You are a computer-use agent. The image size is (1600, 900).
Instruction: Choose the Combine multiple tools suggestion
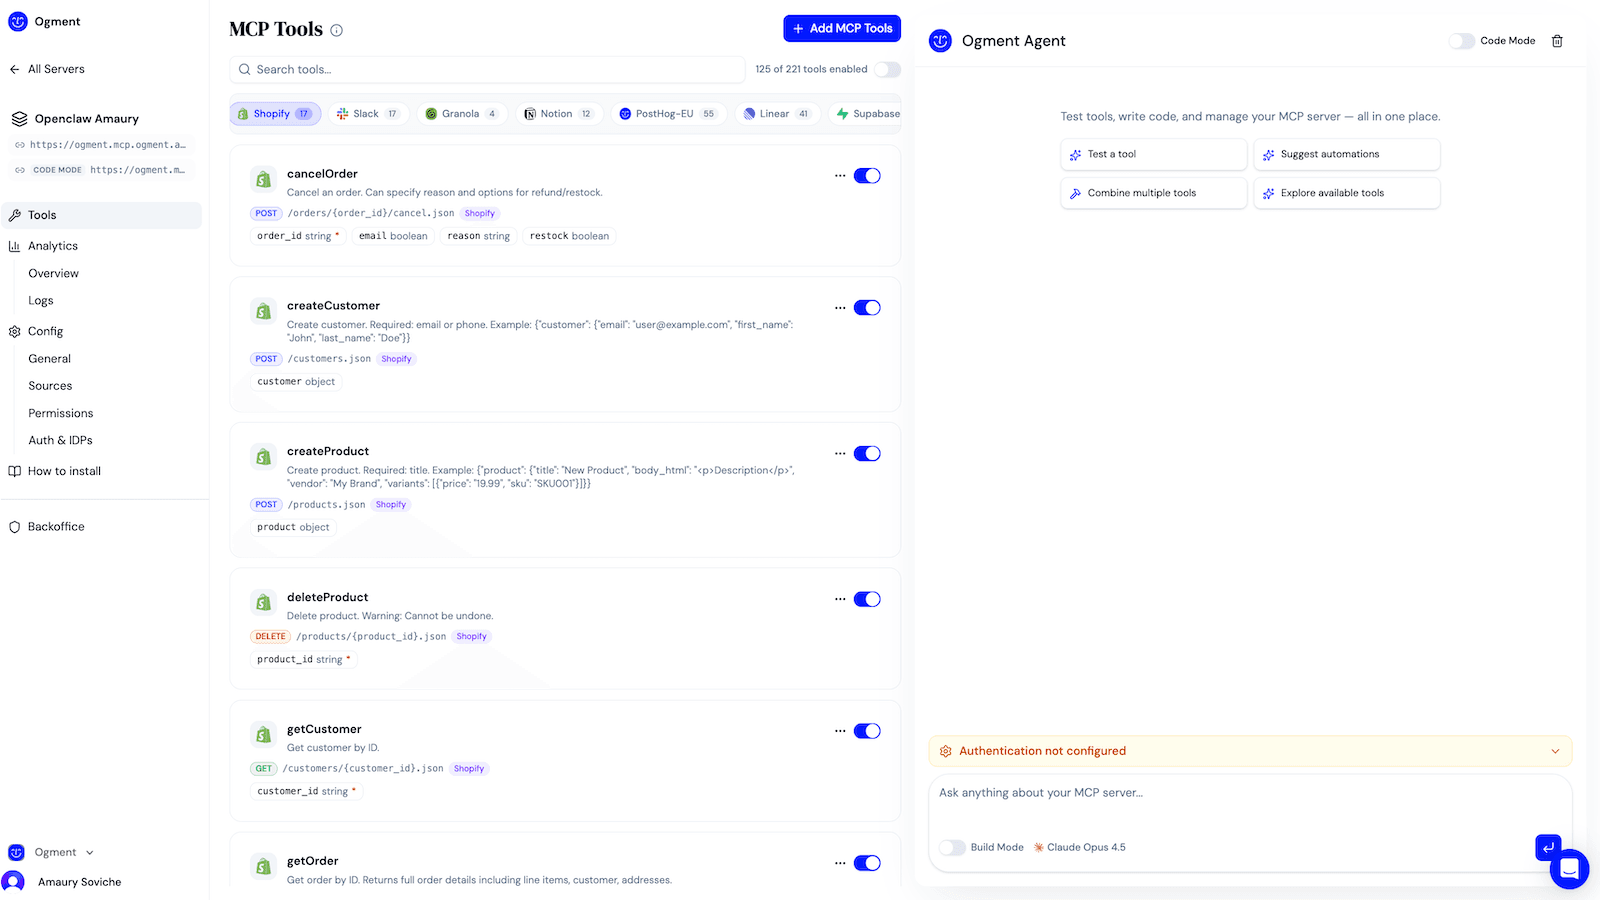pos(1154,193)
